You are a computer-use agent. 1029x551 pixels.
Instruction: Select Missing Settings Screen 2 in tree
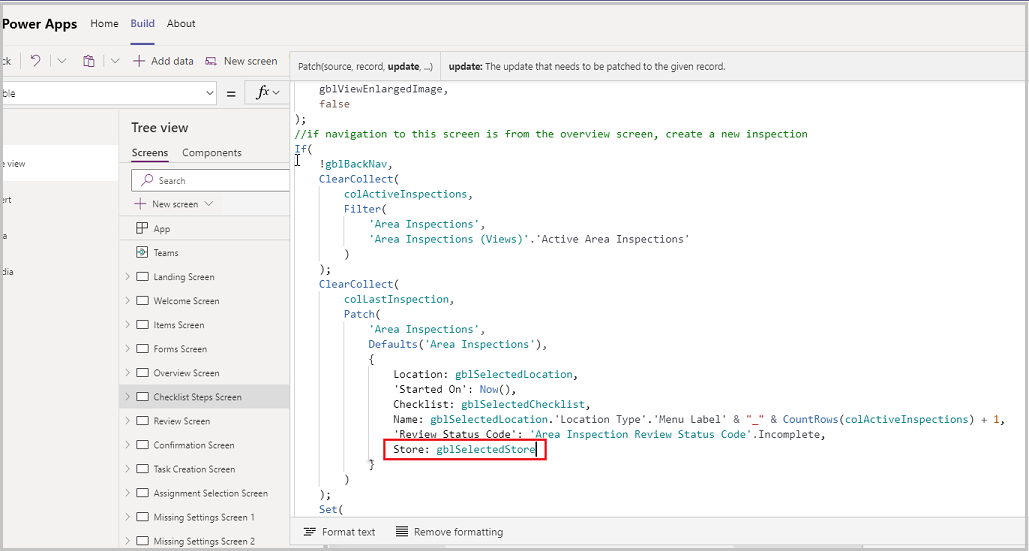click(204, 541)
